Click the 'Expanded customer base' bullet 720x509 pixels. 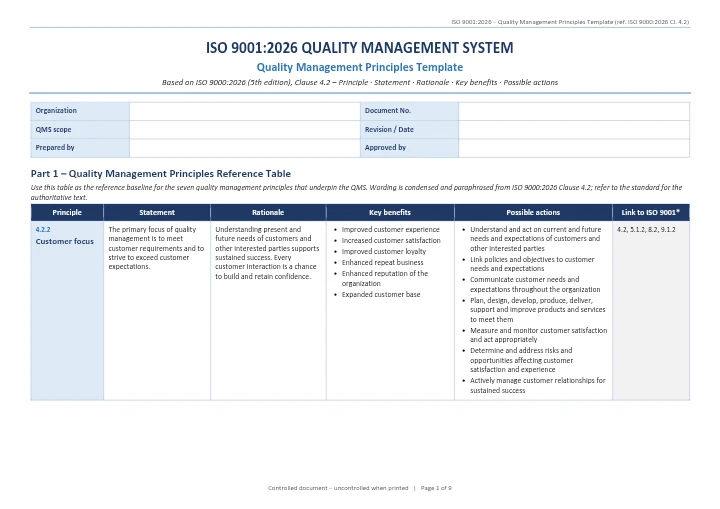381,295
